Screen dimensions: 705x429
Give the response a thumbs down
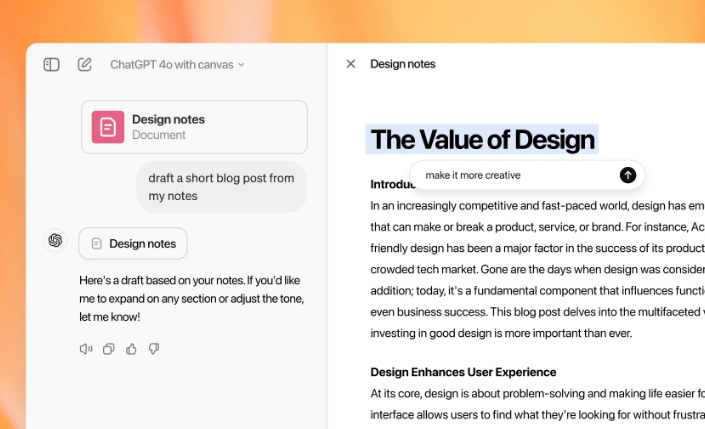tap(154, 349)
